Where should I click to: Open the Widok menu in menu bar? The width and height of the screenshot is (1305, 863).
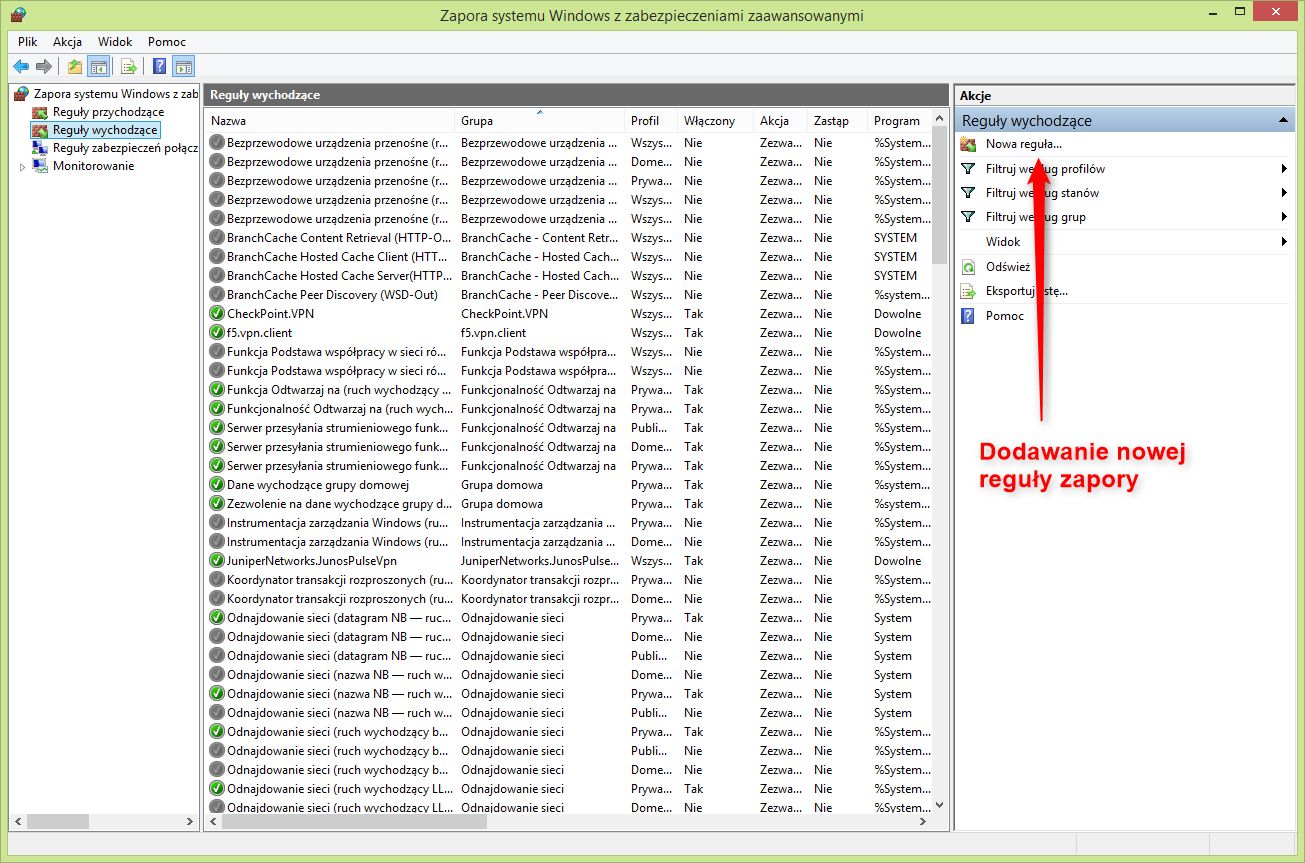coord(116,42)
